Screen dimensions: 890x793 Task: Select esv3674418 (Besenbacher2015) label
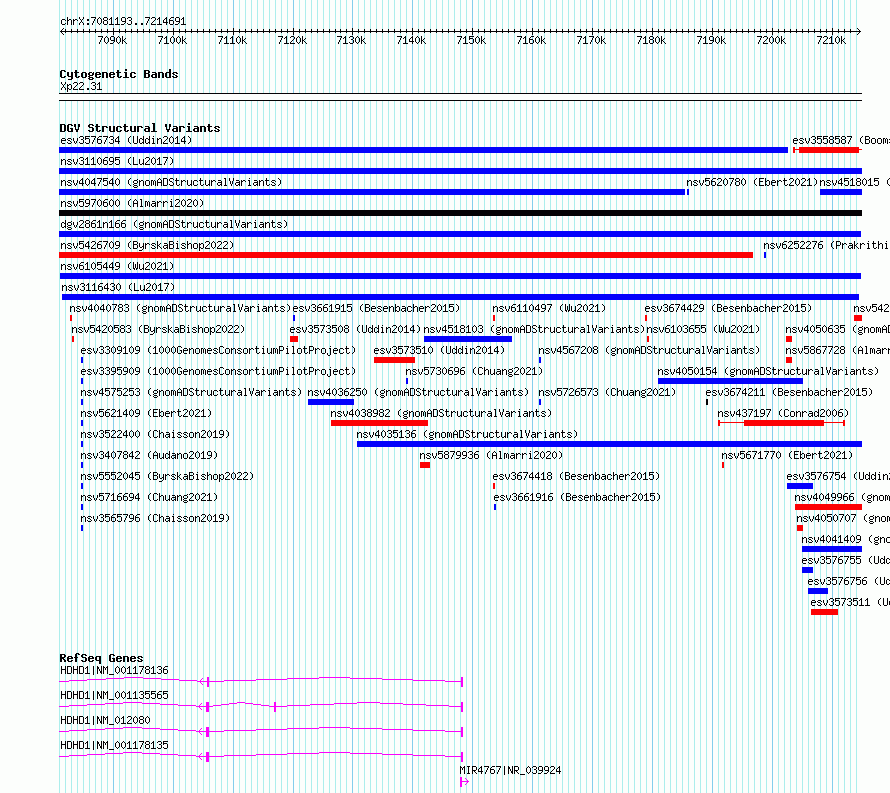click(576, 476)
